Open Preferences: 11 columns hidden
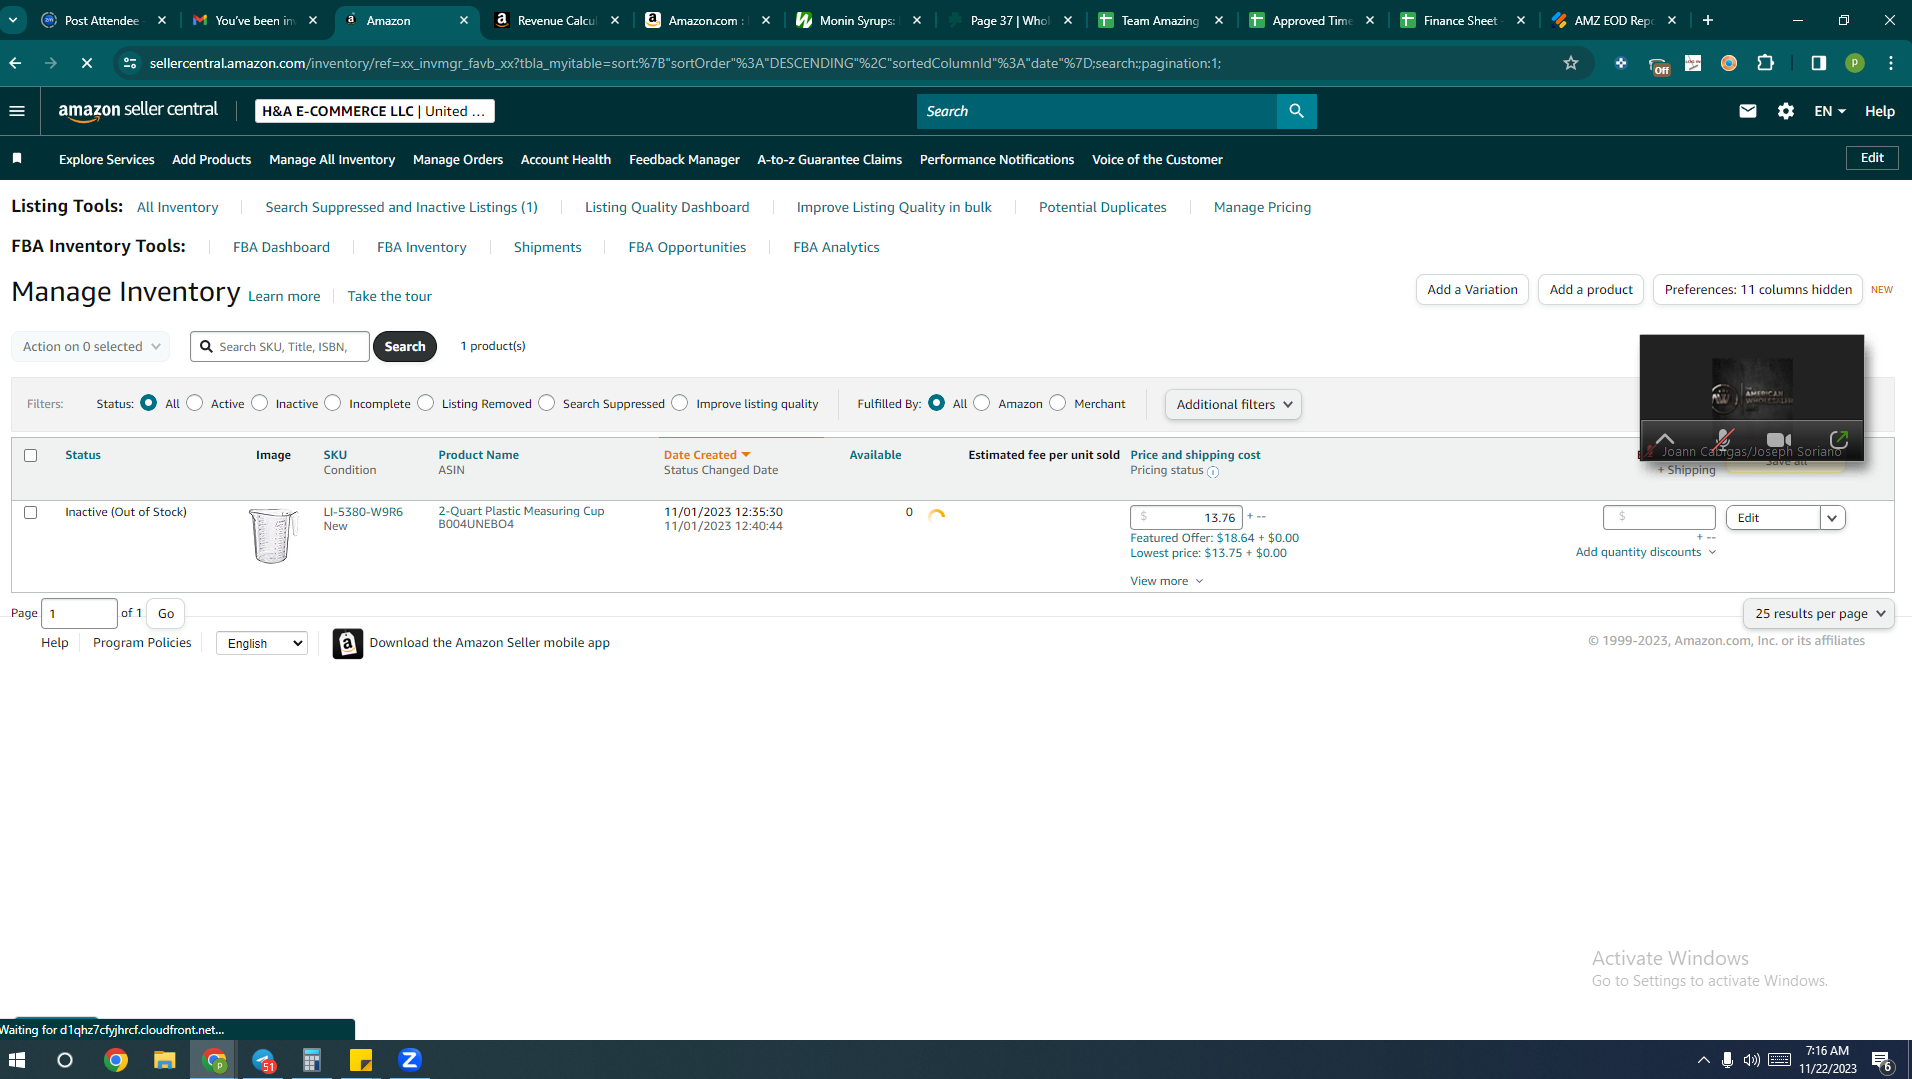The image size is (1912, 1079). point(1758,290)
